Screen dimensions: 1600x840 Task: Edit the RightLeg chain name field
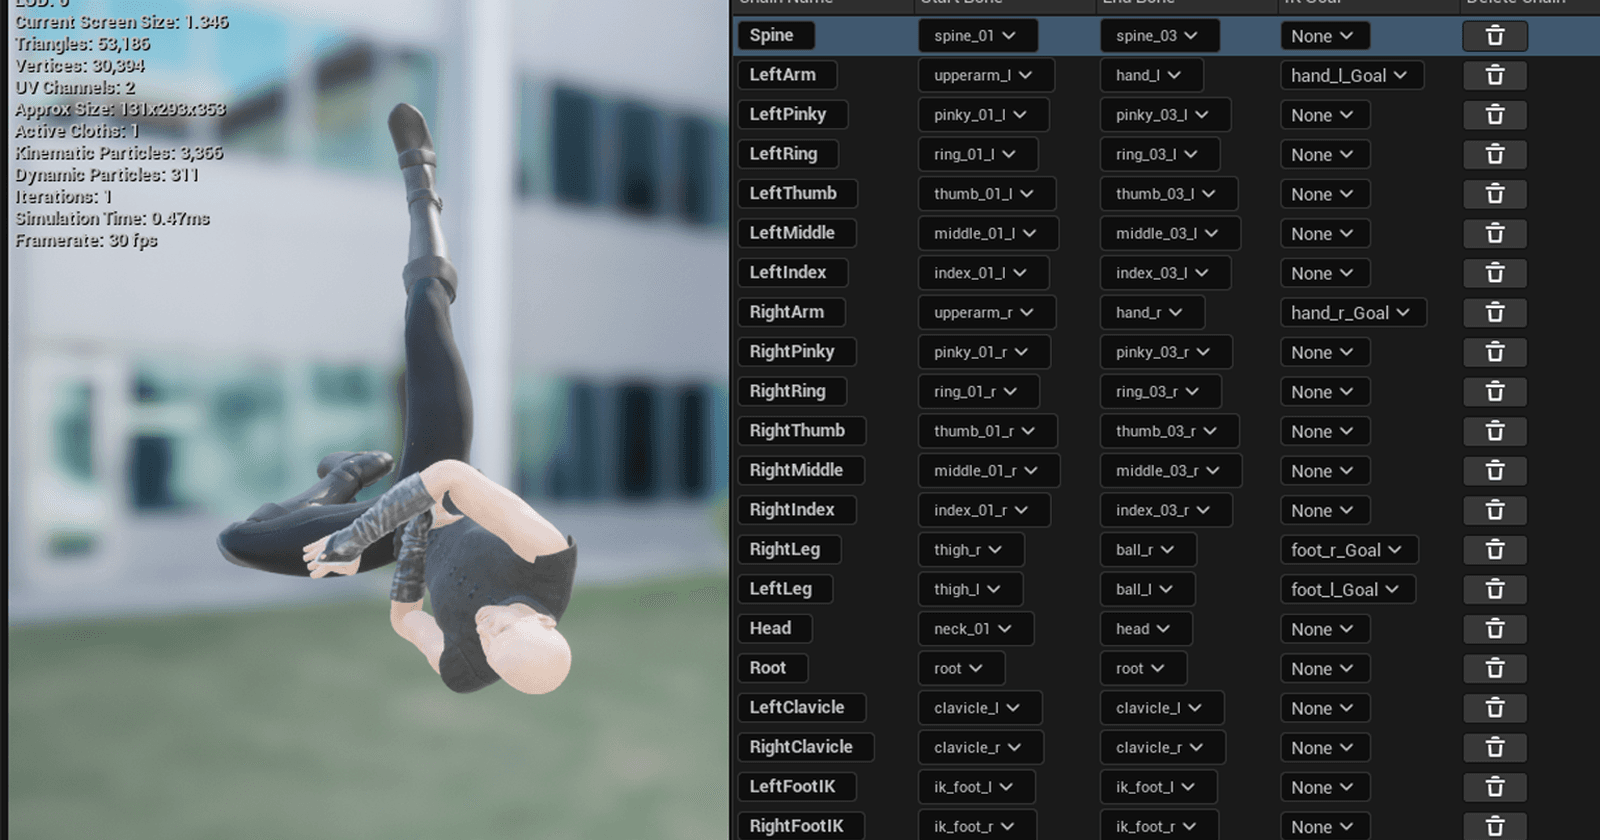pyautogui.click(x=789, y=550)
